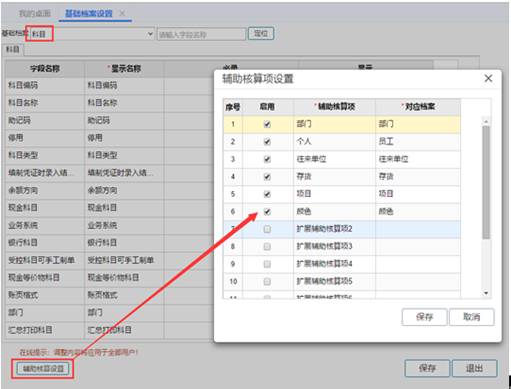Viewport: 511px width, 389px height.
Task: Uncheck 启用 checkbox for 颜色 row
Action: (267, 212)
